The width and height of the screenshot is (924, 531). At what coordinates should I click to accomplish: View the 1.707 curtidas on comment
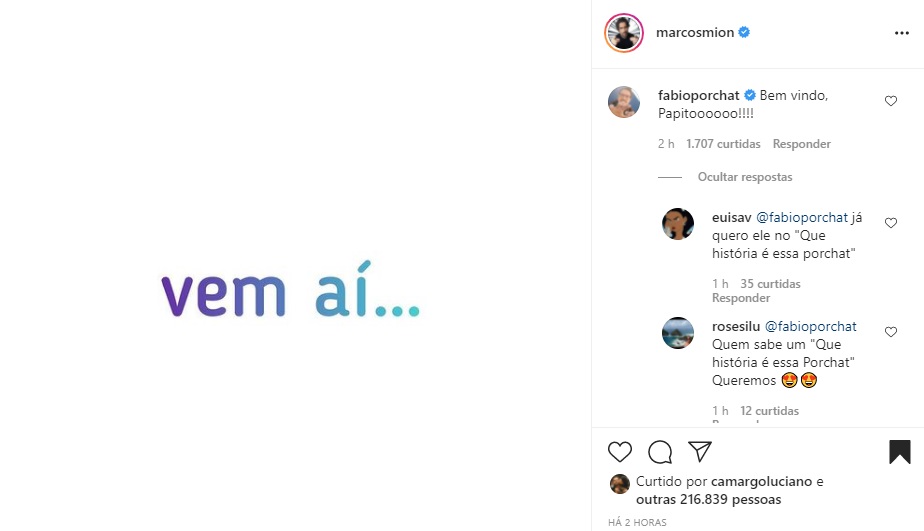tap(723, 144)
